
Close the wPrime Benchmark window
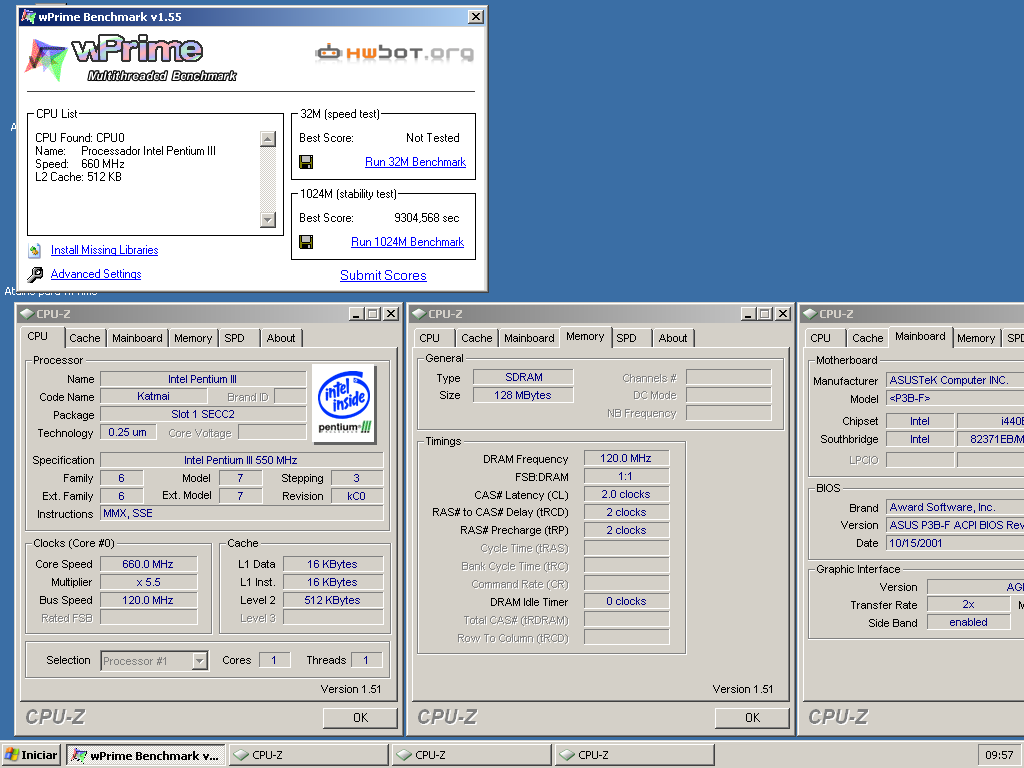[476, 17]
